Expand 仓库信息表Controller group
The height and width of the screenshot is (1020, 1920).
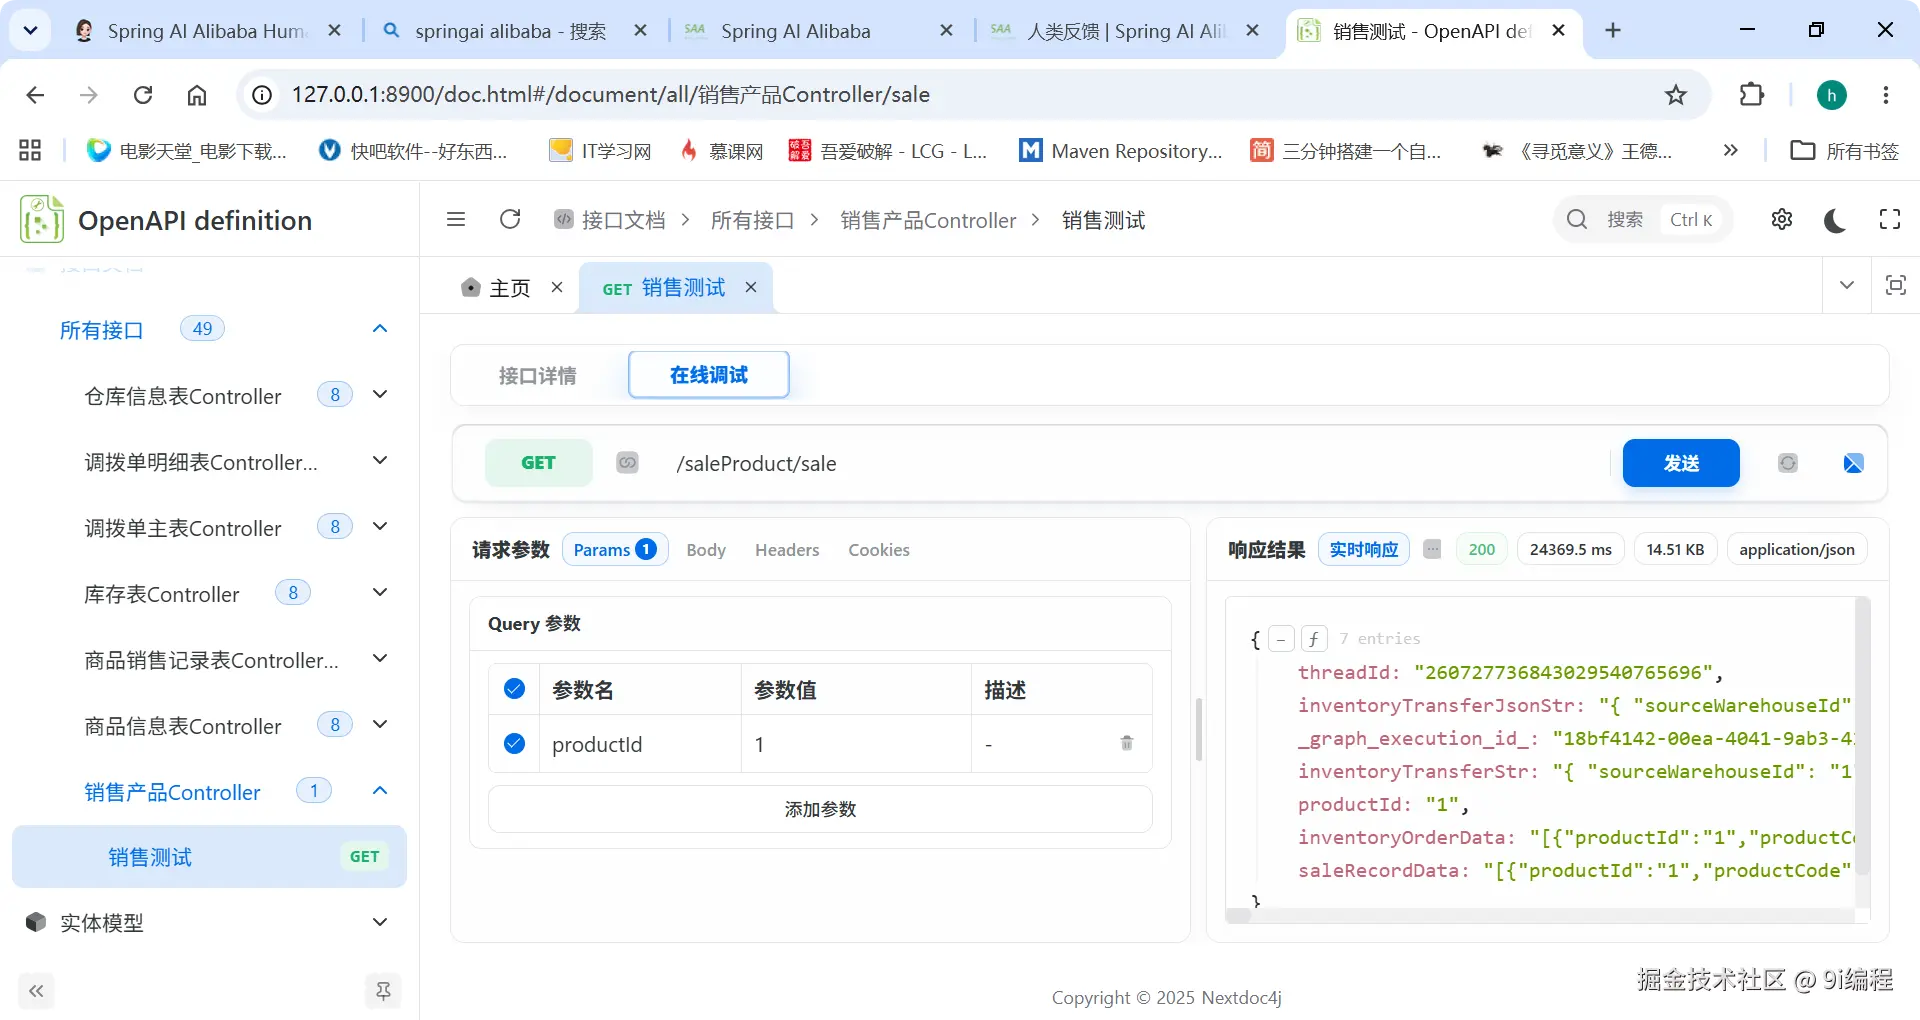pyautogui.click(x=380, y=395)
